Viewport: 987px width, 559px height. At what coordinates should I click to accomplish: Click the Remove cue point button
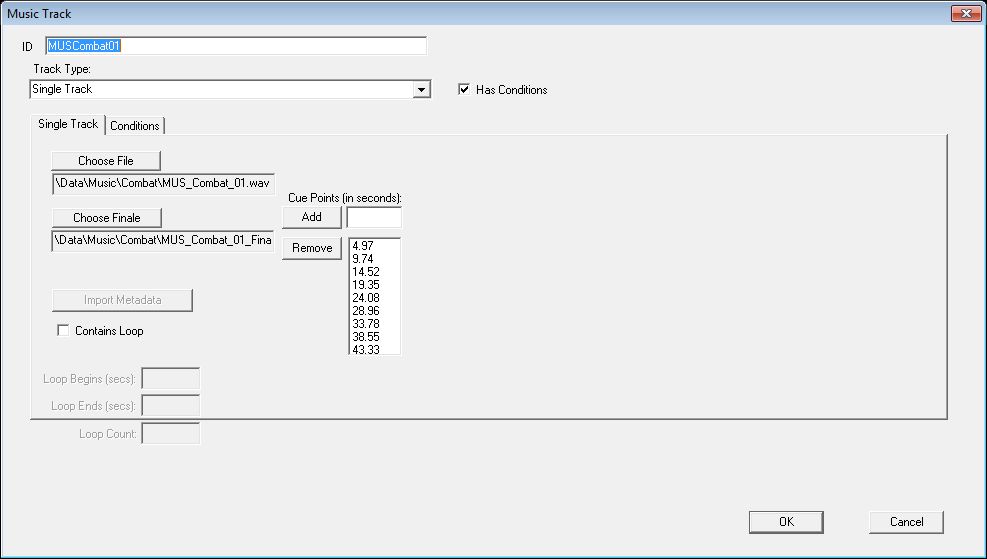tap(312, 248)
